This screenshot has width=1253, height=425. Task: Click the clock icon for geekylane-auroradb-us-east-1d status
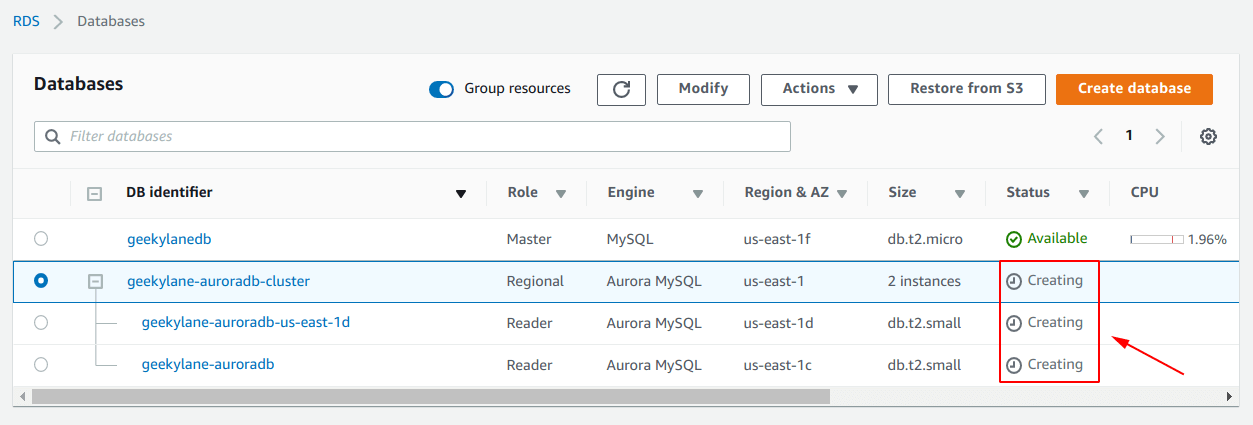1014,323
